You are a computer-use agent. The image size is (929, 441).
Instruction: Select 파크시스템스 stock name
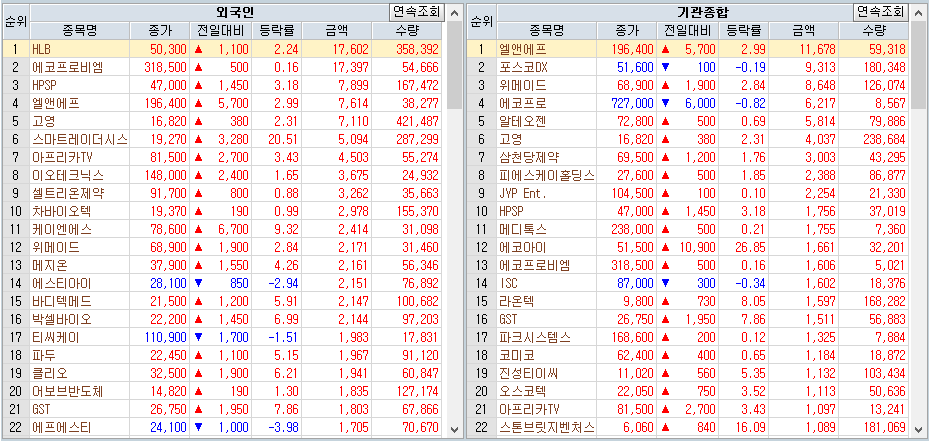[534, 338]
